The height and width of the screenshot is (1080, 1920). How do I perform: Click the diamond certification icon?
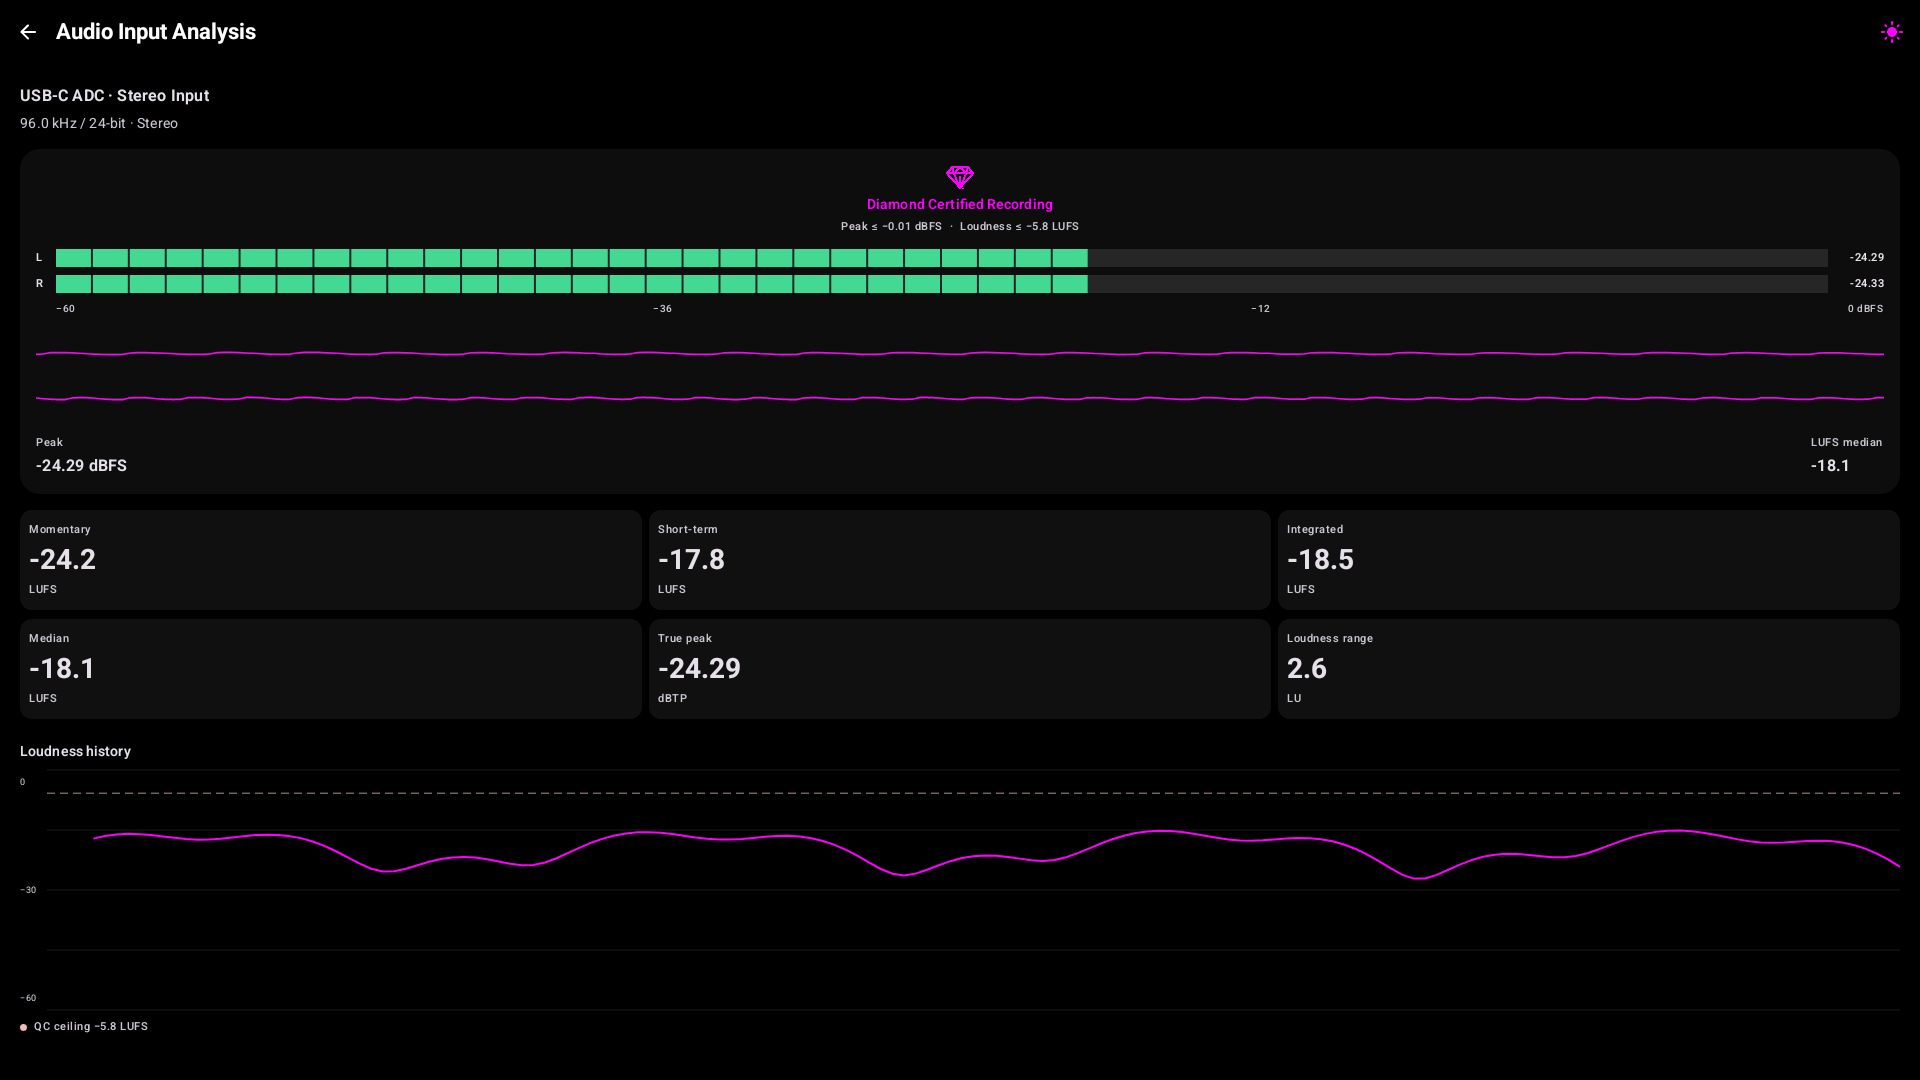(x=960, y=178)
